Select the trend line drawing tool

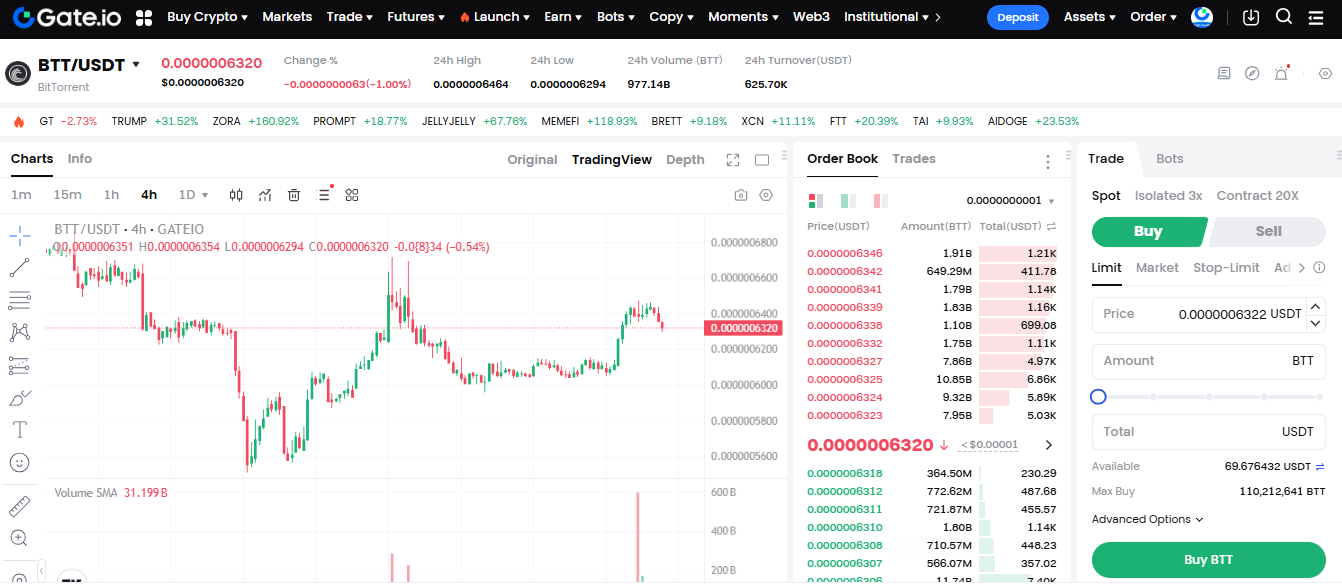(19, 268)
